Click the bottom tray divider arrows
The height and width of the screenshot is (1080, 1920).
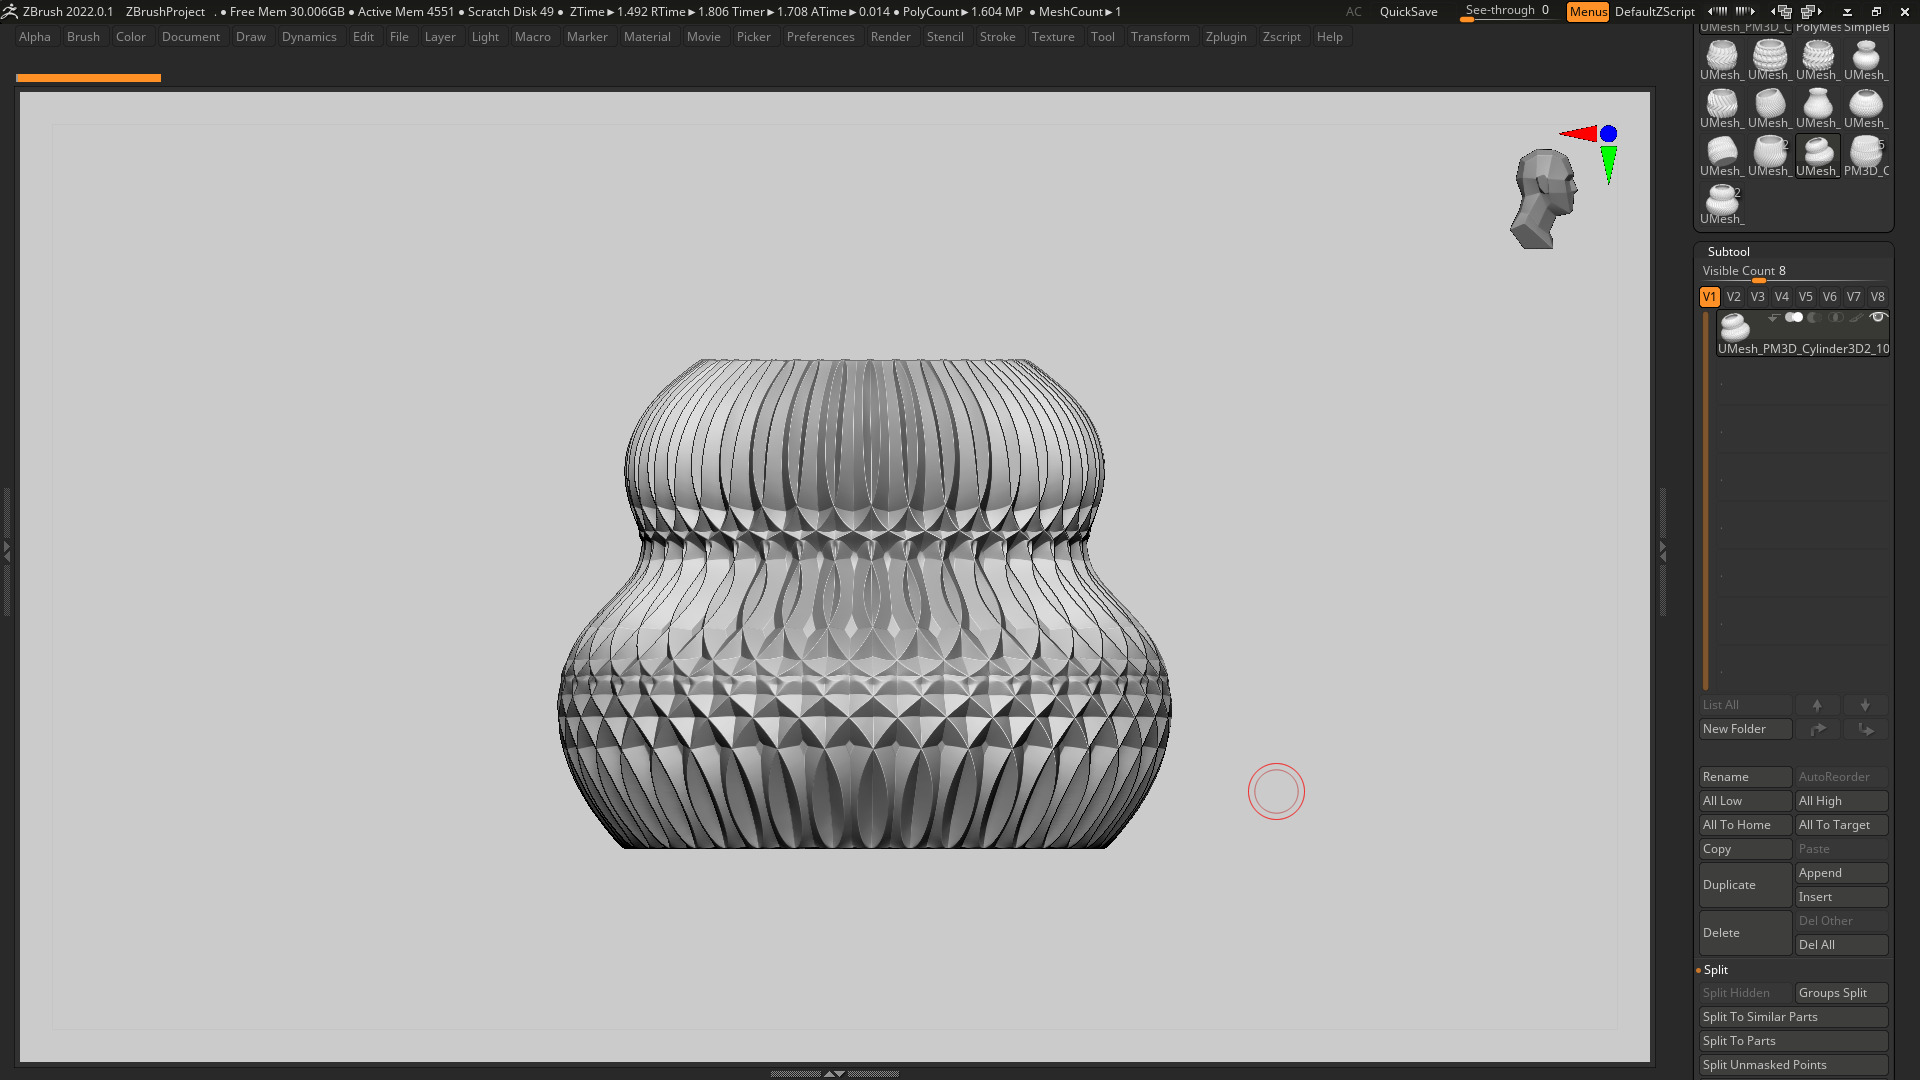click(x=834, y=1074)
